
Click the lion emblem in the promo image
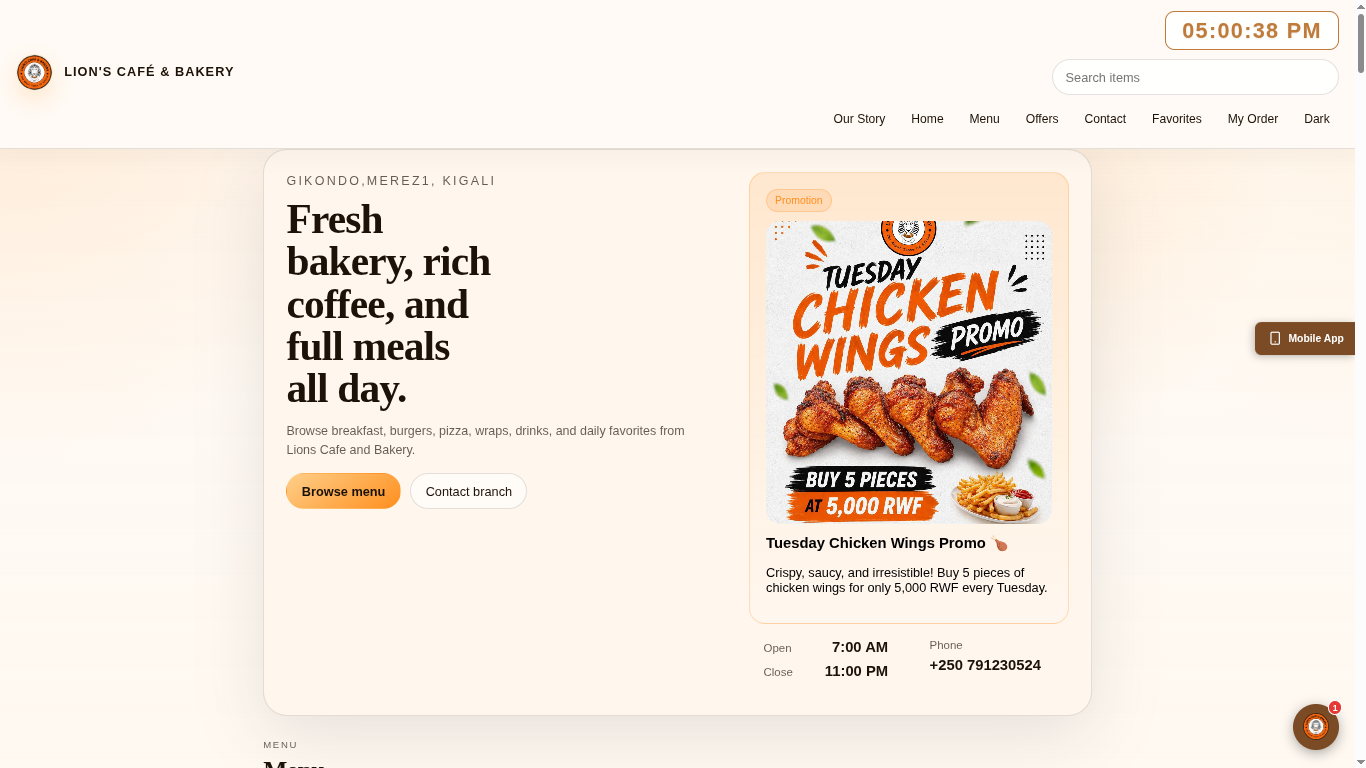[x=908, y=236]
